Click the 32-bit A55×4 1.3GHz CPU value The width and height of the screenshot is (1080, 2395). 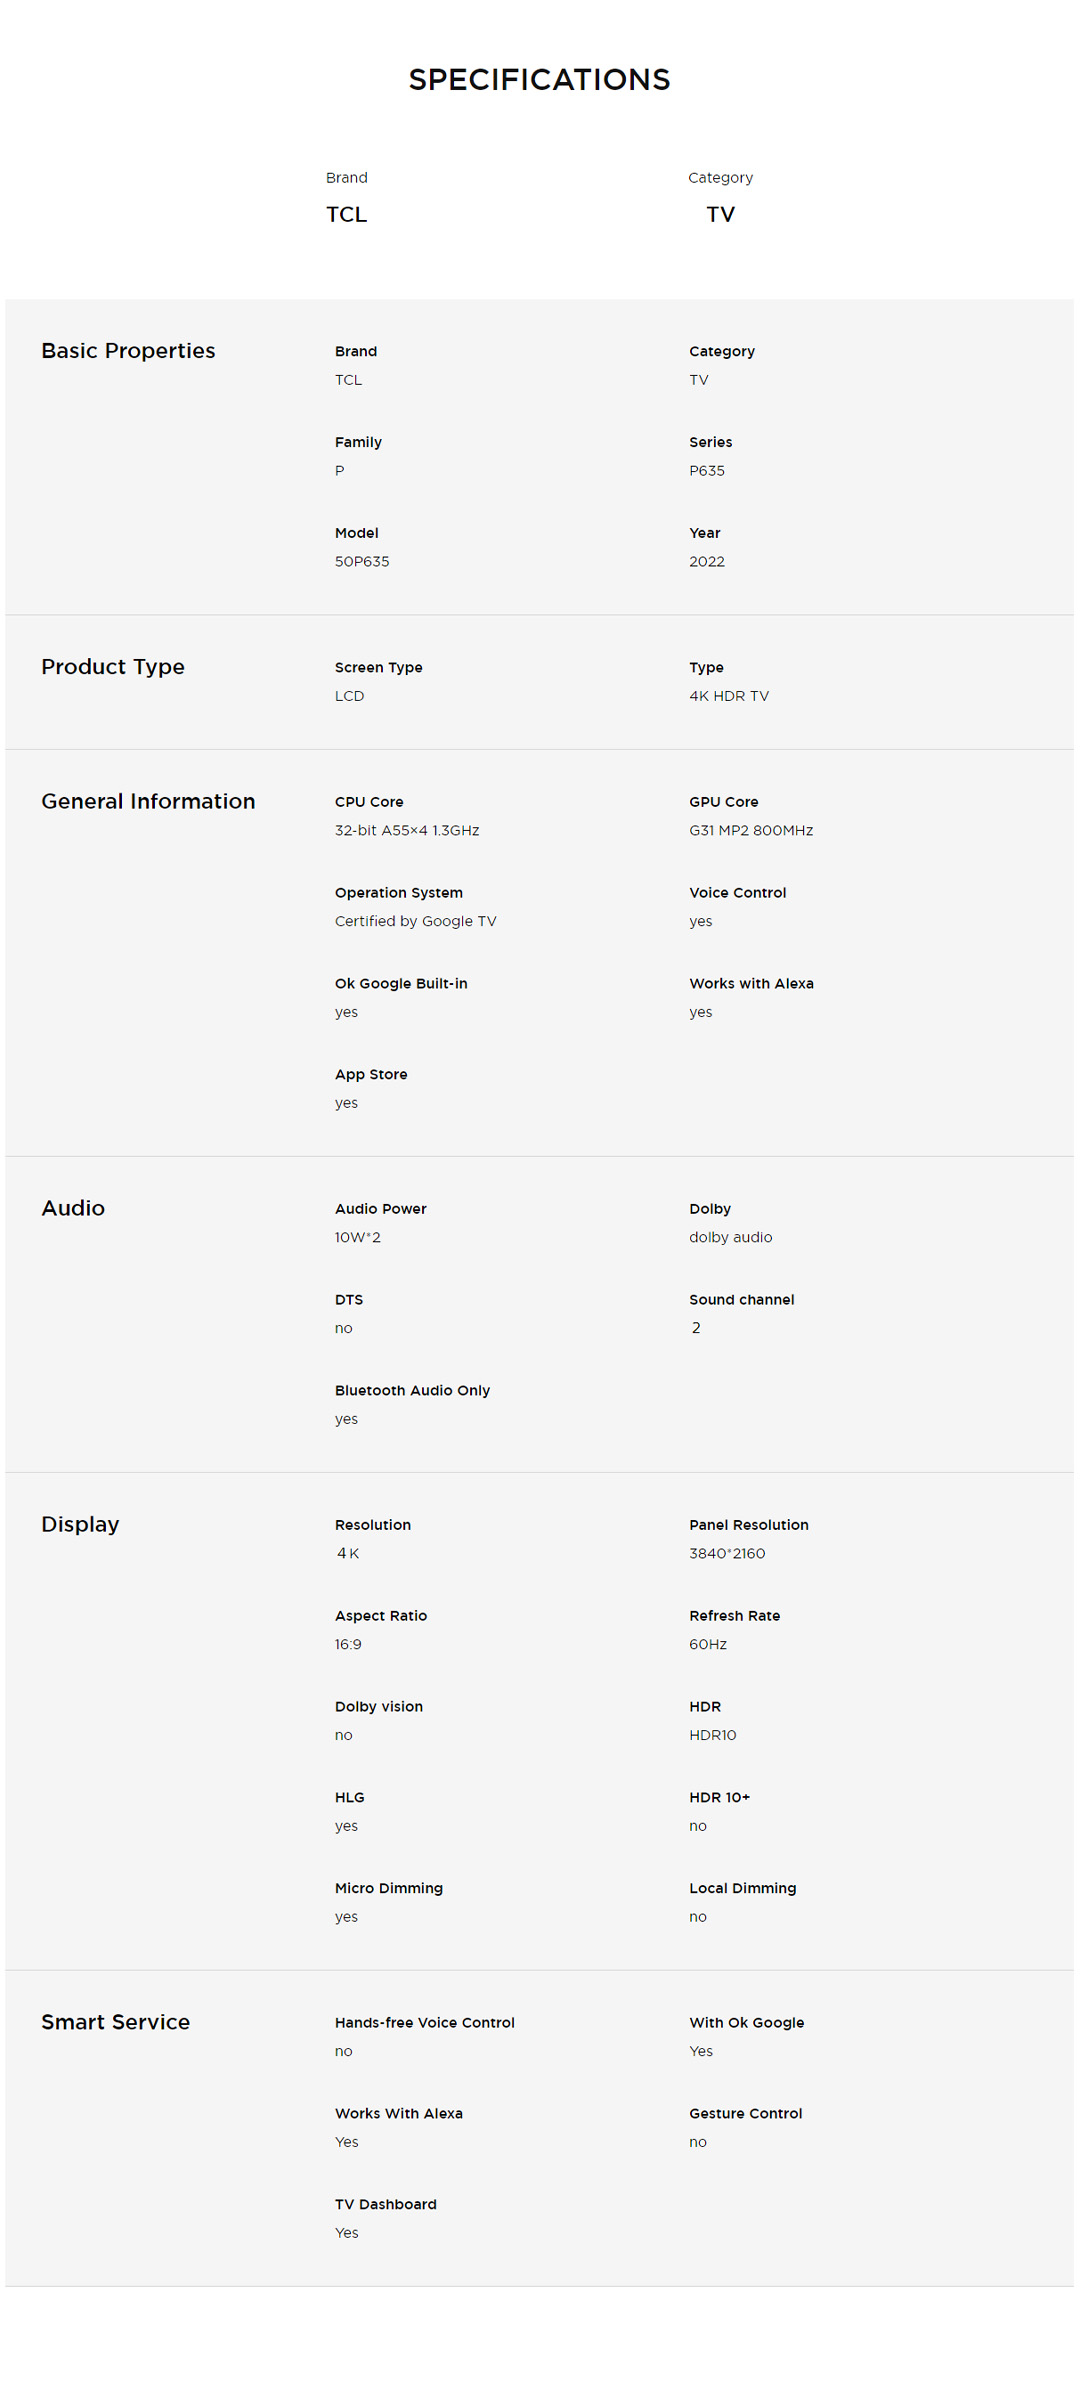[x=407, y=831]
